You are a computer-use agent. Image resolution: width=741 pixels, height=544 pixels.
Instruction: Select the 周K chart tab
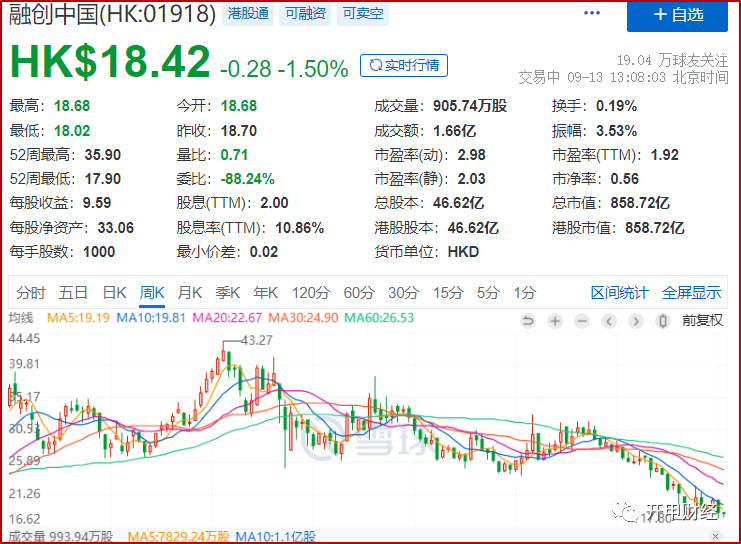click(x=152, y=293)
